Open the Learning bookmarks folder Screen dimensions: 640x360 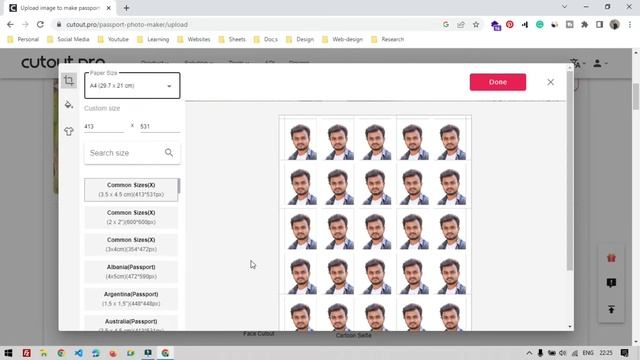[x=153, y=39]
